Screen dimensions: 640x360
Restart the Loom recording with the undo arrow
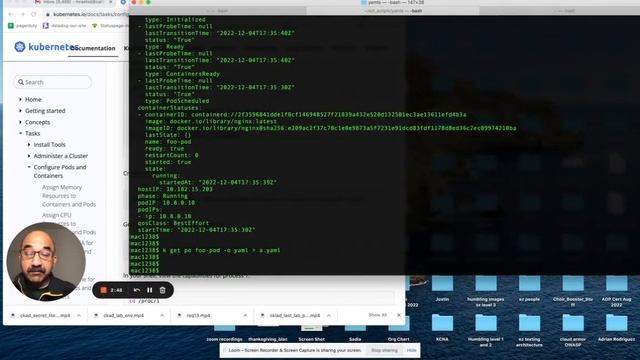137,290
